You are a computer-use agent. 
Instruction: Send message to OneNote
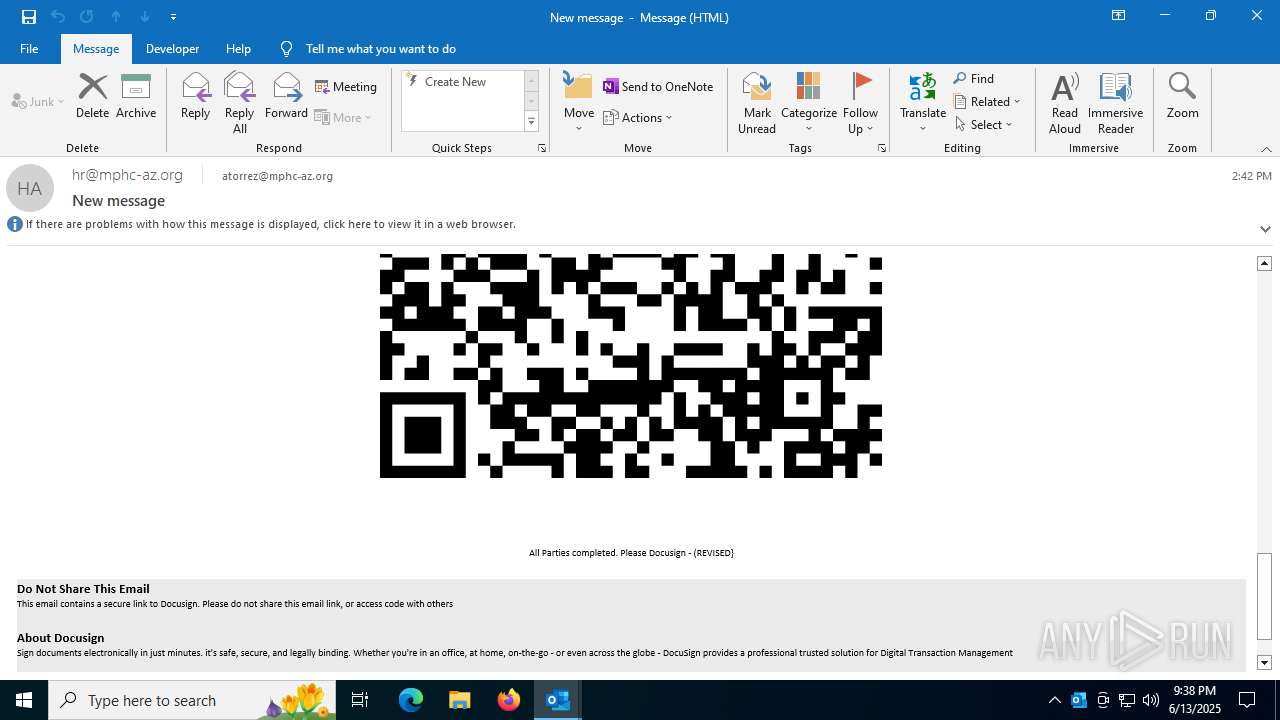[658, 87]
